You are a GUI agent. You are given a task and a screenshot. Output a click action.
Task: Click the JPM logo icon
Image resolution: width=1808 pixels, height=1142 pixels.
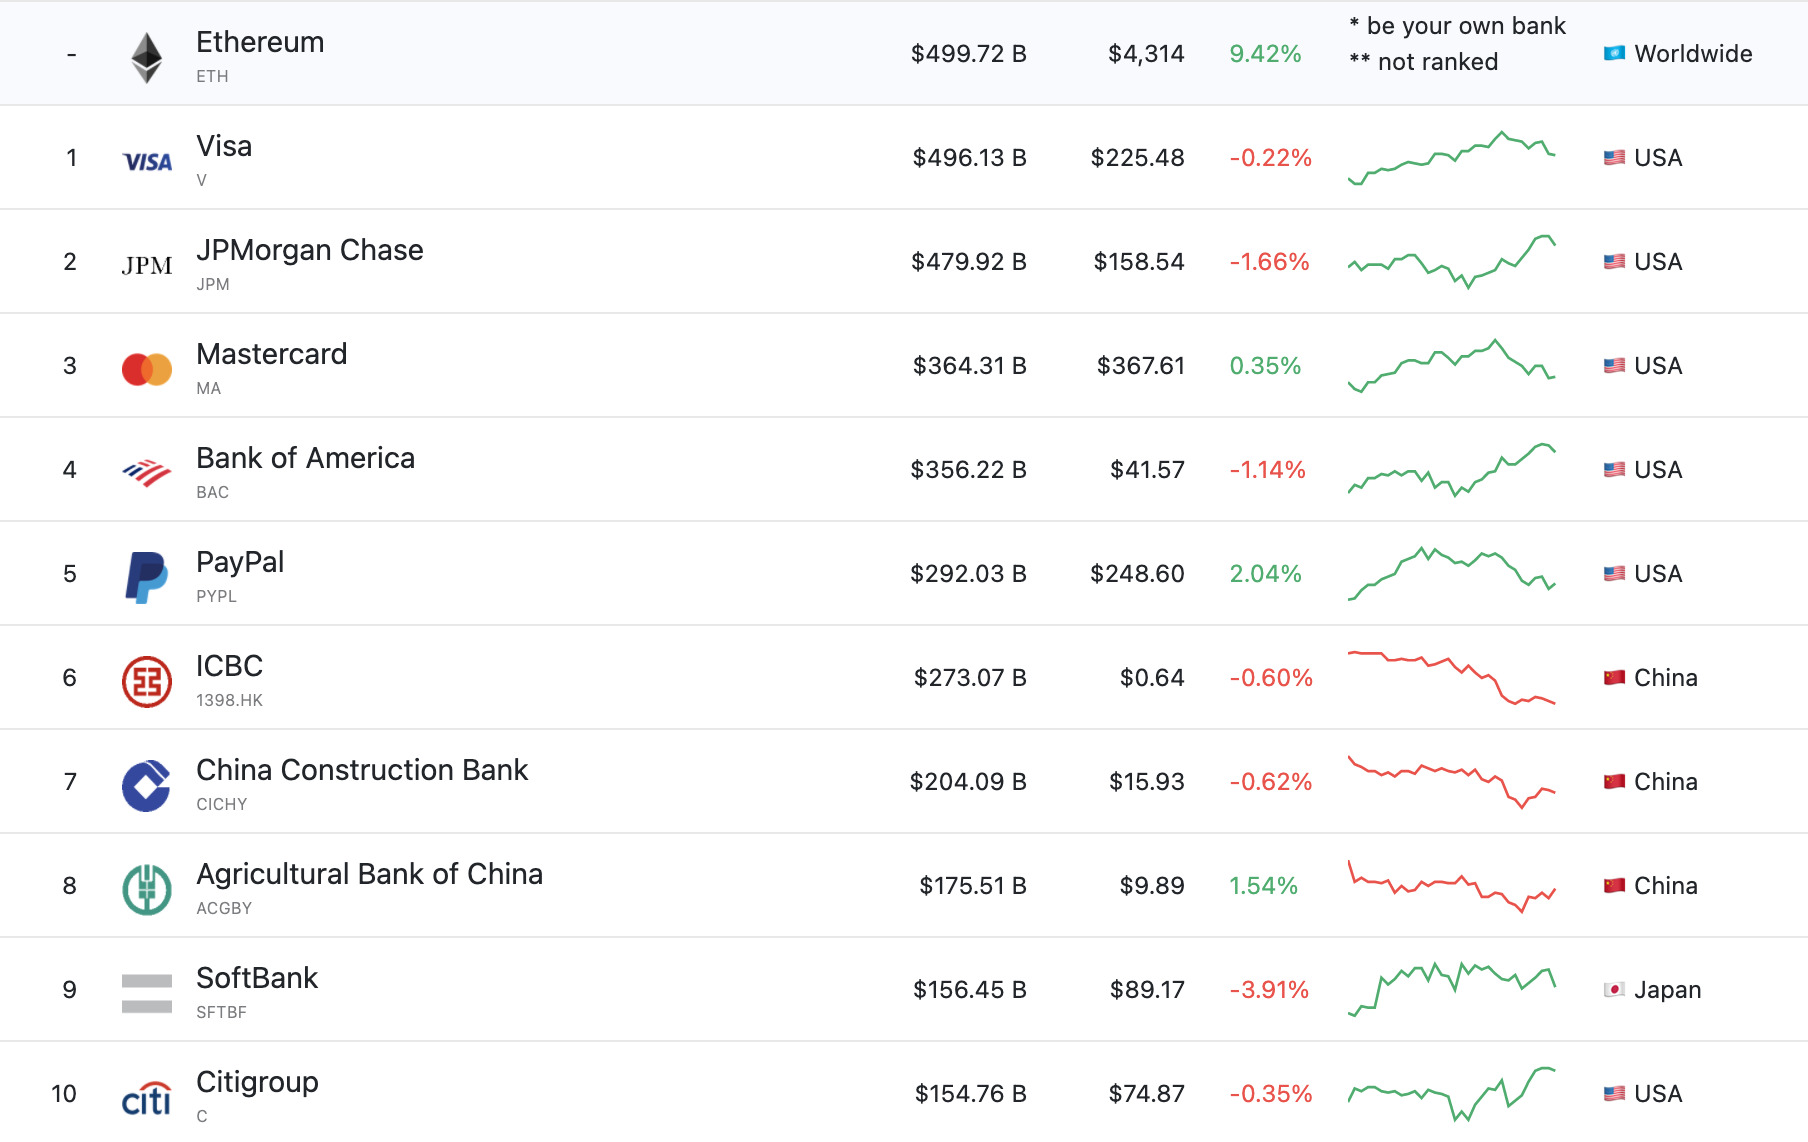(147, 265)
